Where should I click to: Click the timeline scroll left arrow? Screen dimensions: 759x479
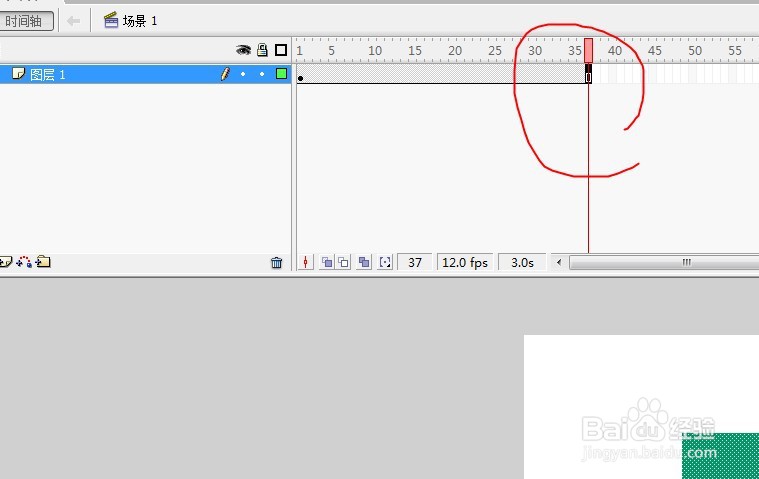(x=559, y=262)
